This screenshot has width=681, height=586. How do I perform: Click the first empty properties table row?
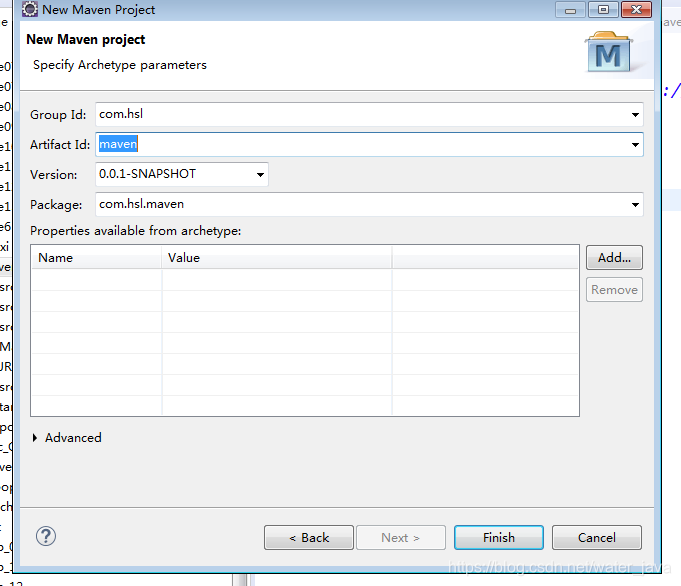305,280
